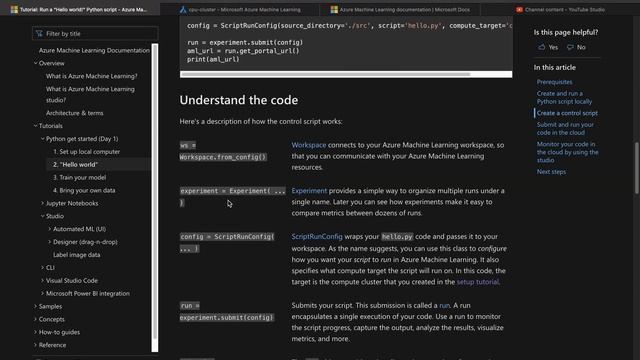Click print(aml_url) line in code block
The image size is (640, 360).
pyautogui.click(x=213, y=59)
